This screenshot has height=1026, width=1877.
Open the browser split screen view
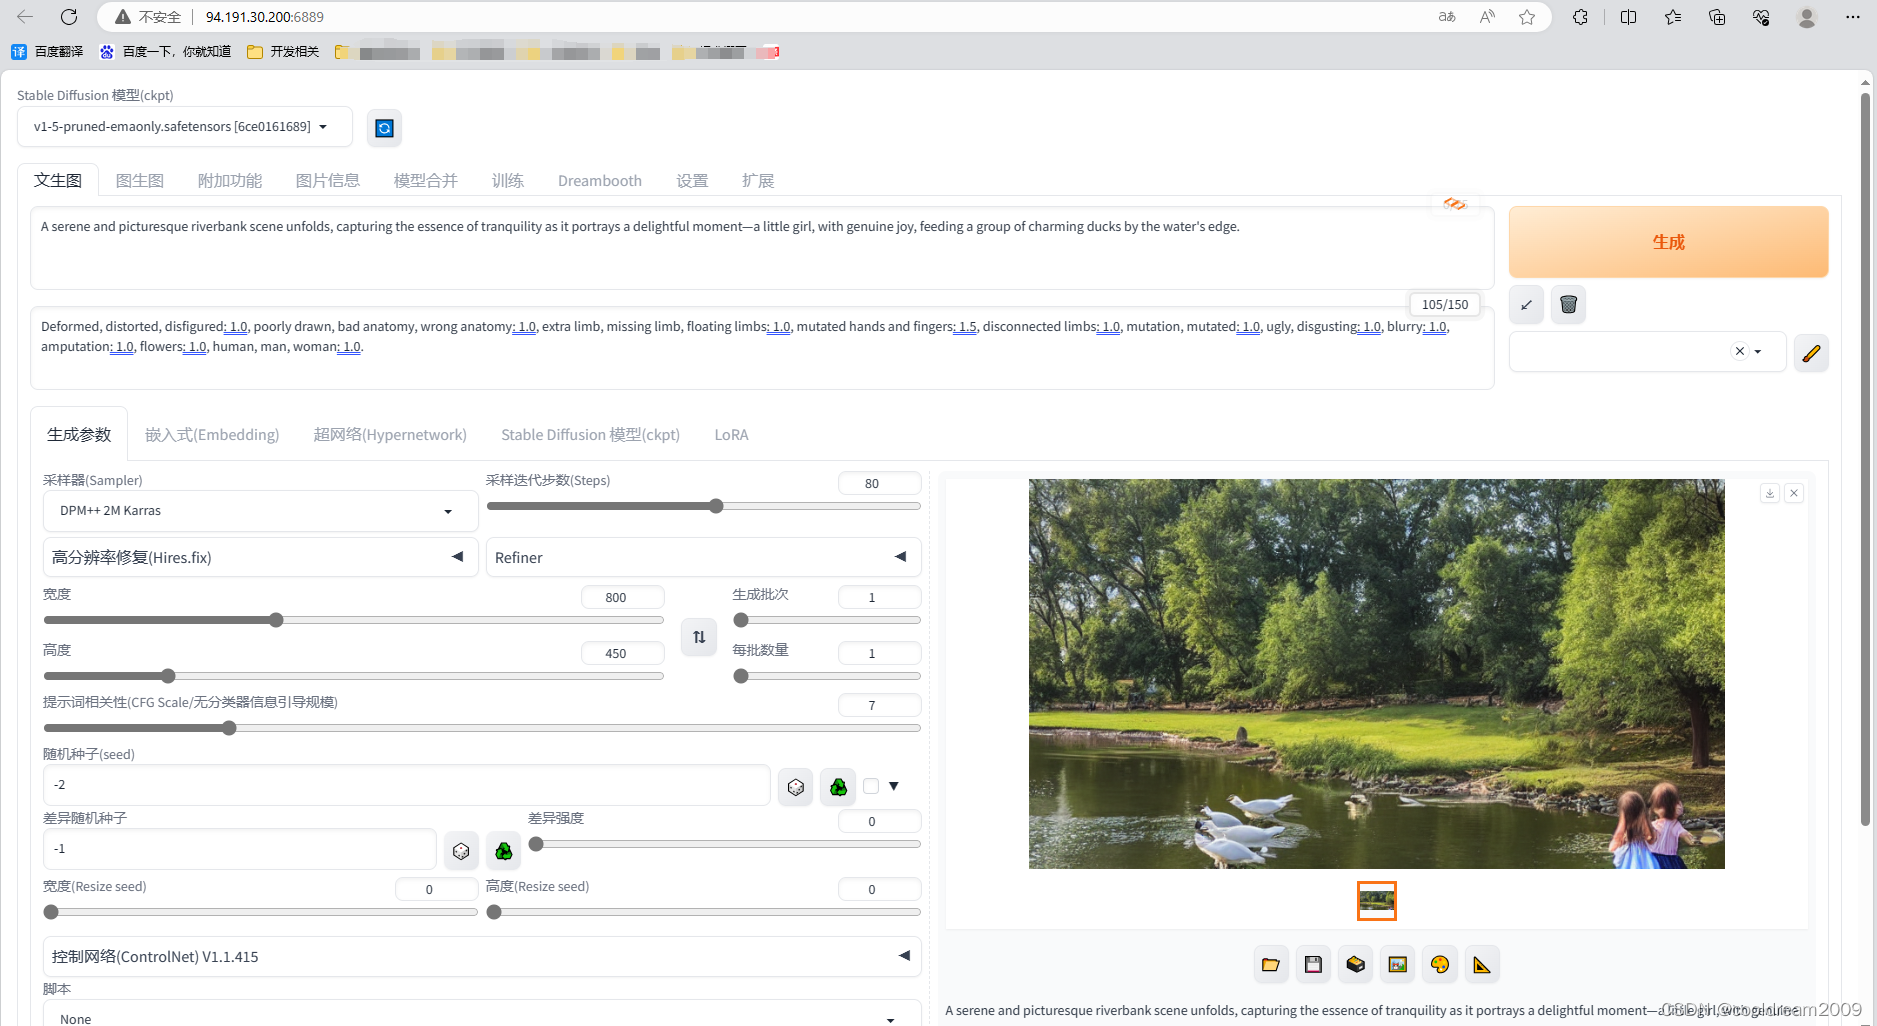[x=1628, y=17]
